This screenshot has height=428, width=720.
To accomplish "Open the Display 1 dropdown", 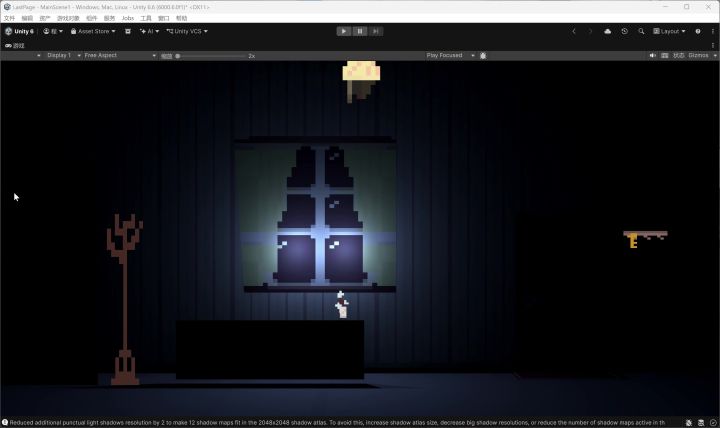I will tap(63, 56).
